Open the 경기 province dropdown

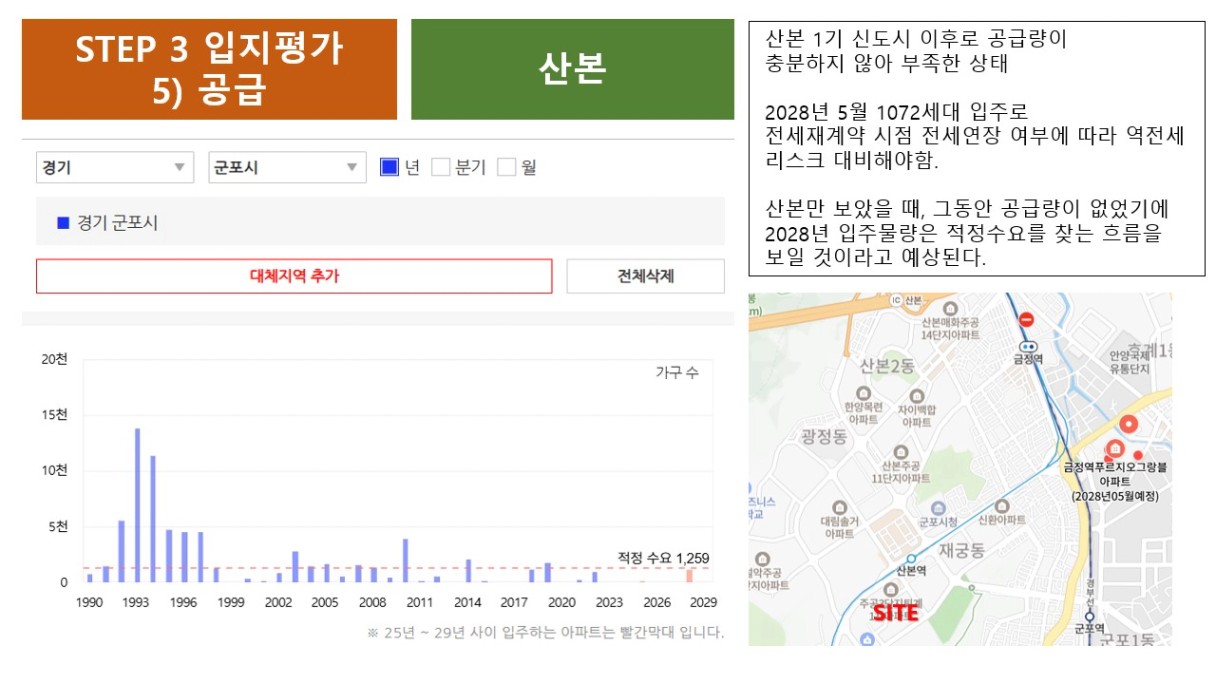click(x=114, y=167)
